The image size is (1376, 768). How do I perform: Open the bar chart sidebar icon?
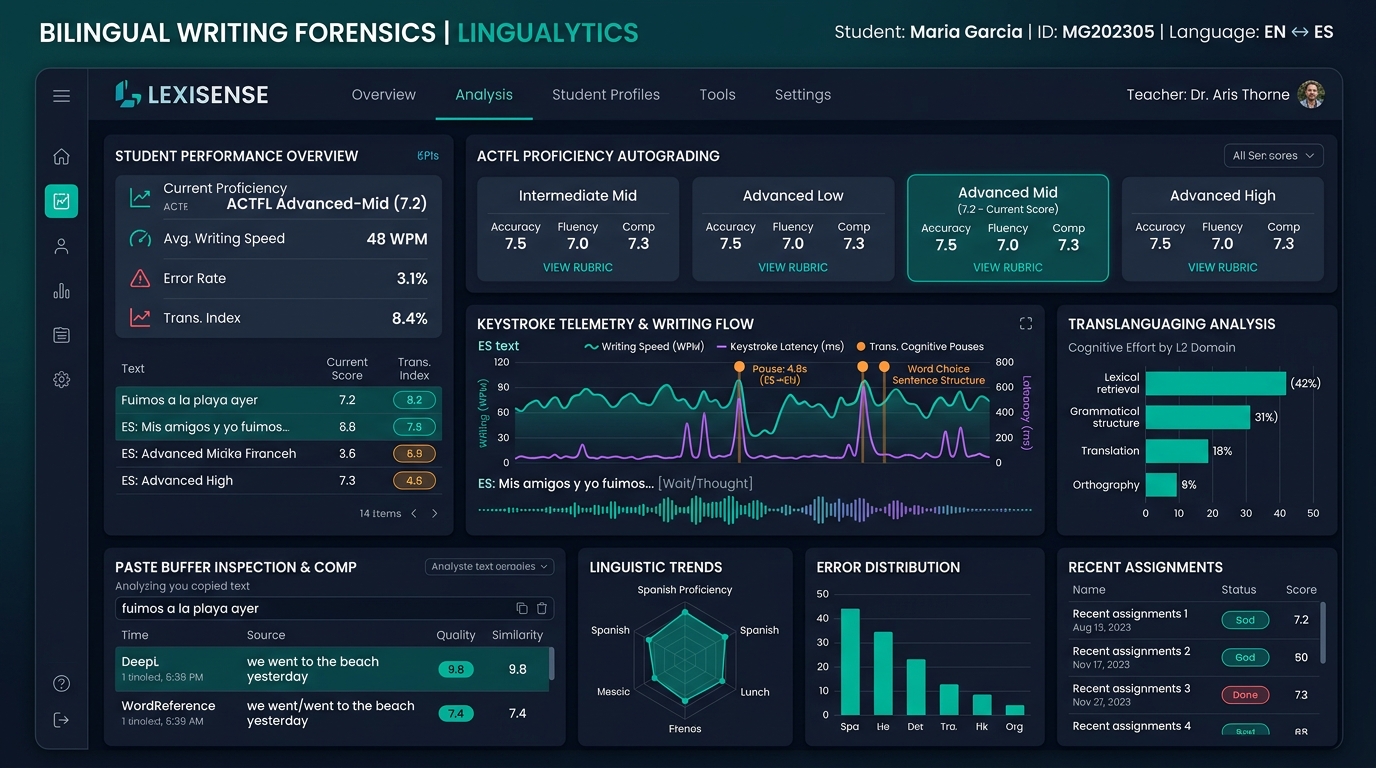pyautogui.click(x=61, y=291)
